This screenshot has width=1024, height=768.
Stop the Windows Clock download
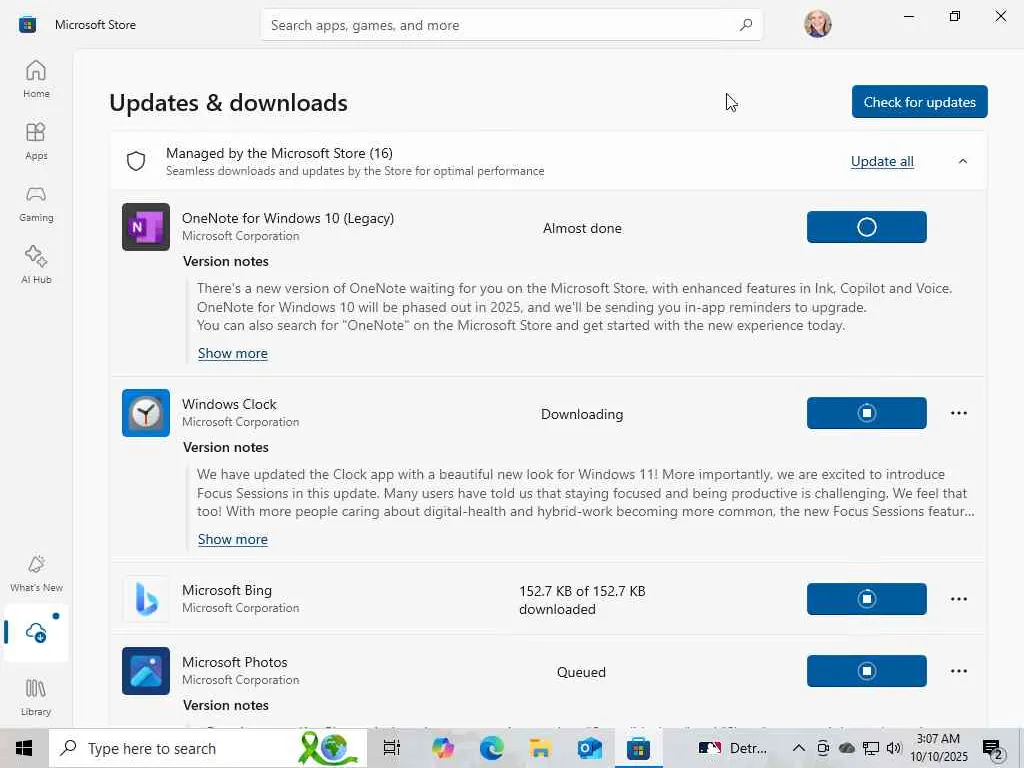click(866, 413)
